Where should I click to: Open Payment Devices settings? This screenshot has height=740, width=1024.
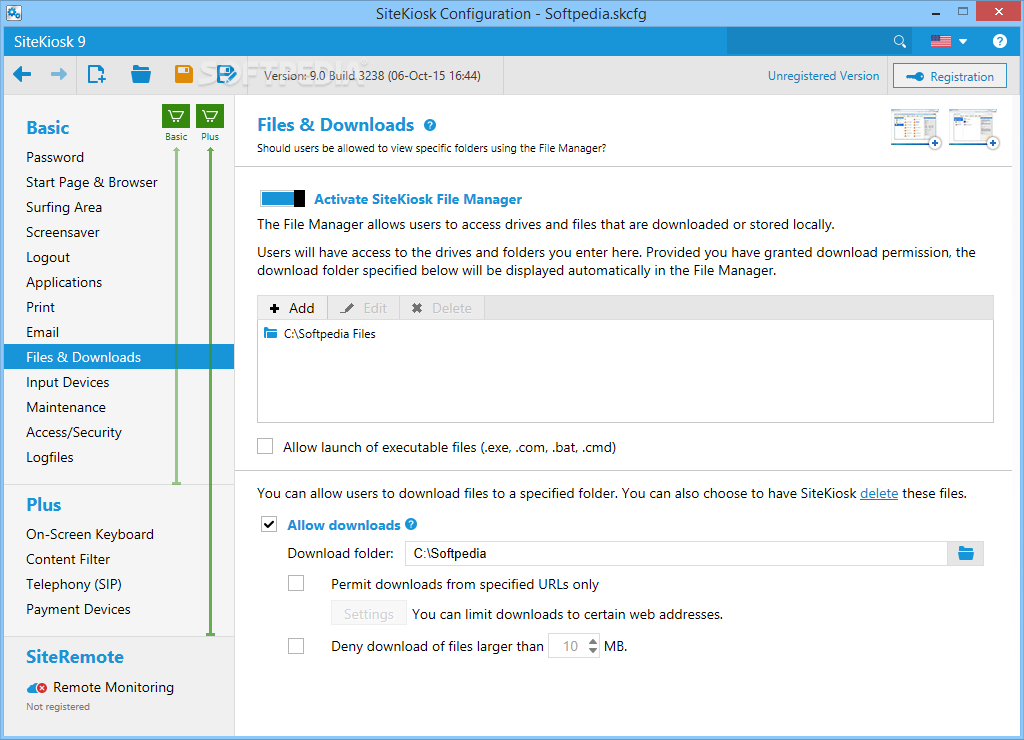pos(78,609)
